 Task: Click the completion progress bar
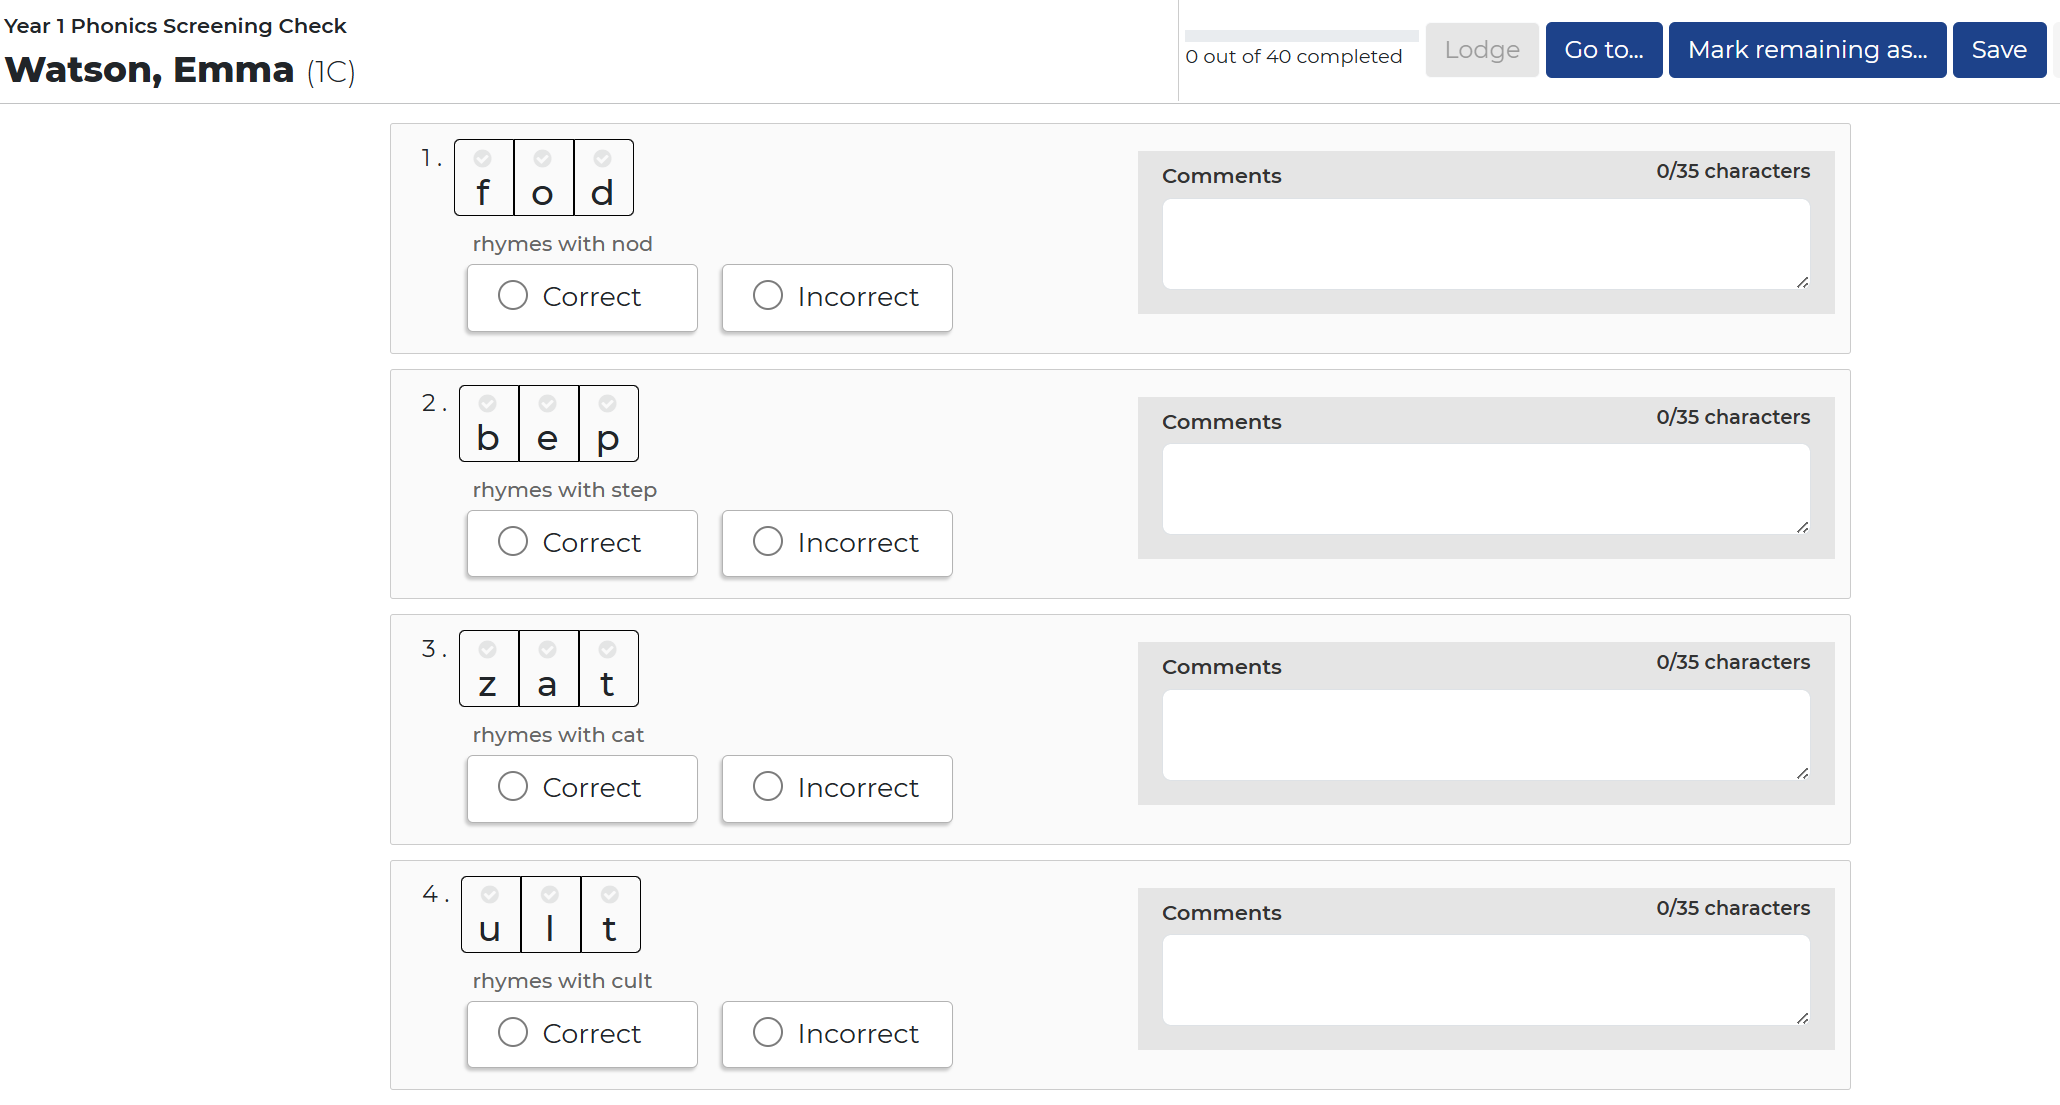(1301, 36)
